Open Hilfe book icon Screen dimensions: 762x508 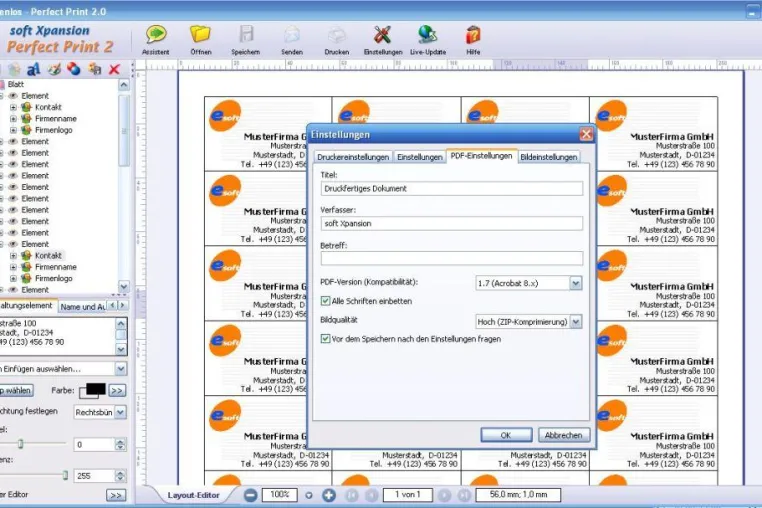click(473, 35)
